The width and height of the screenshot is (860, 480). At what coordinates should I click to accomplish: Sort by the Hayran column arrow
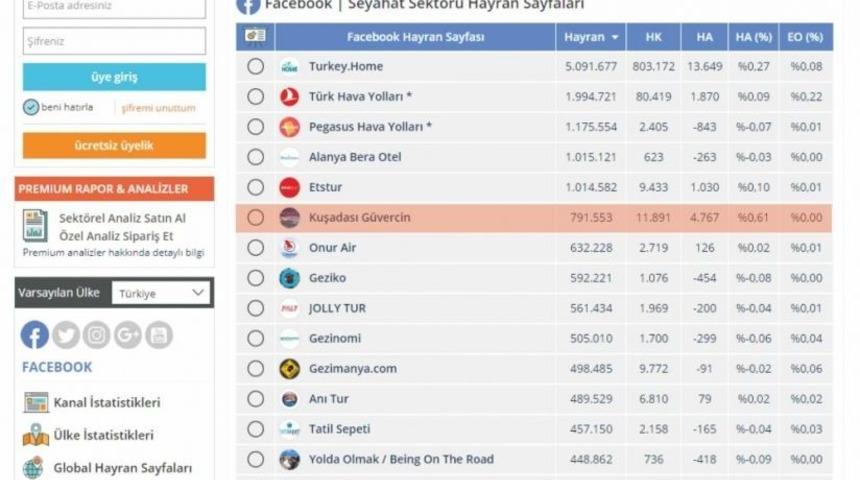pos(615,37)
